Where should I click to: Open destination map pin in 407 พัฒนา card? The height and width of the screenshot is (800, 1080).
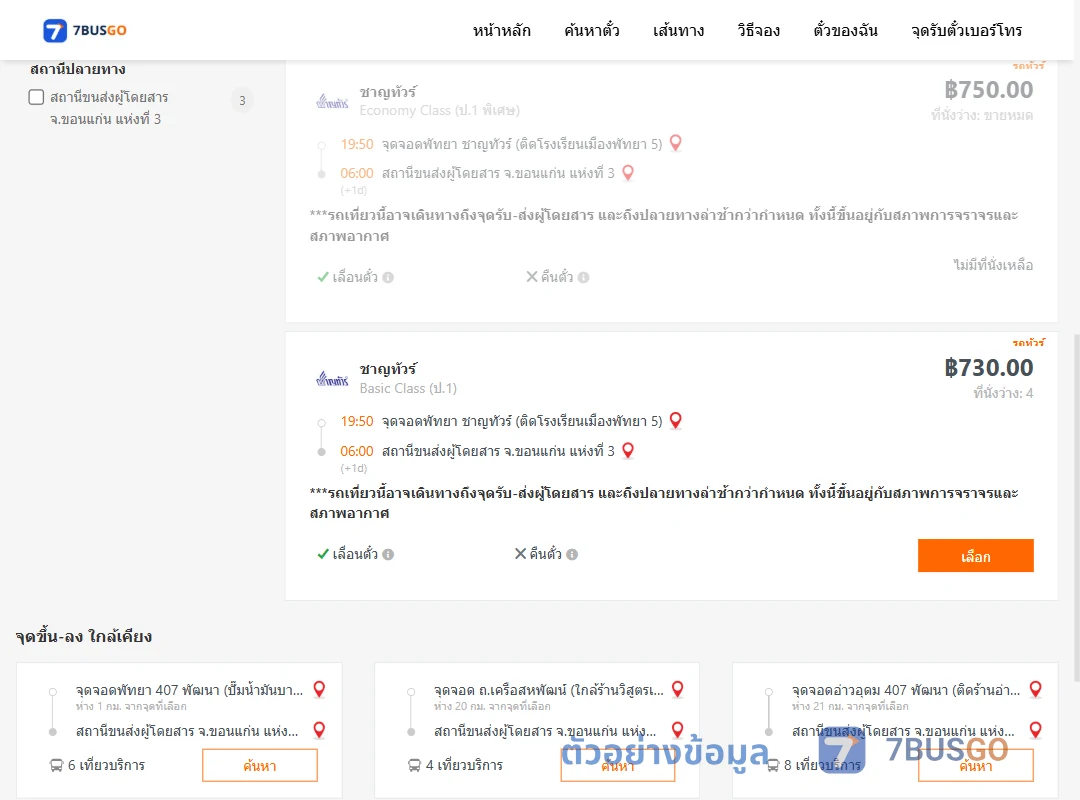point(319,730)
